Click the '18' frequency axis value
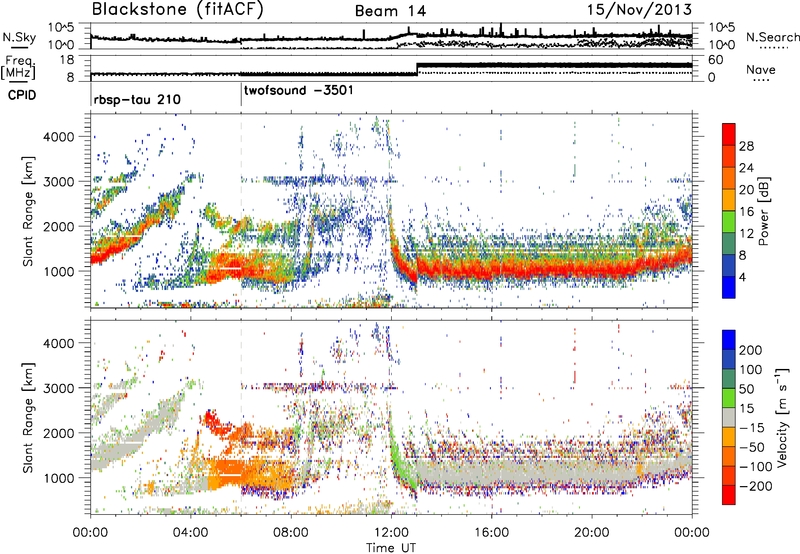Screen dimensions: 800x554 67,60
